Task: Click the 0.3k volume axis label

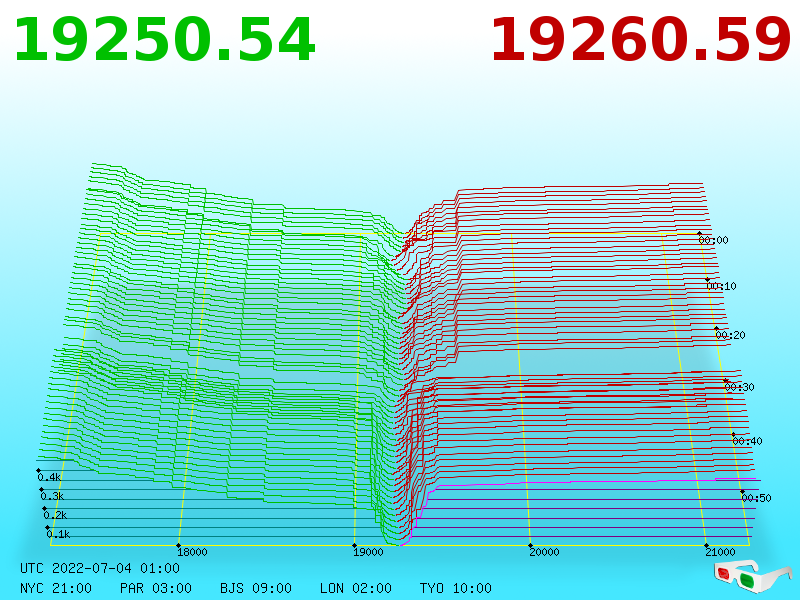Action: click(x=53, y=496)
